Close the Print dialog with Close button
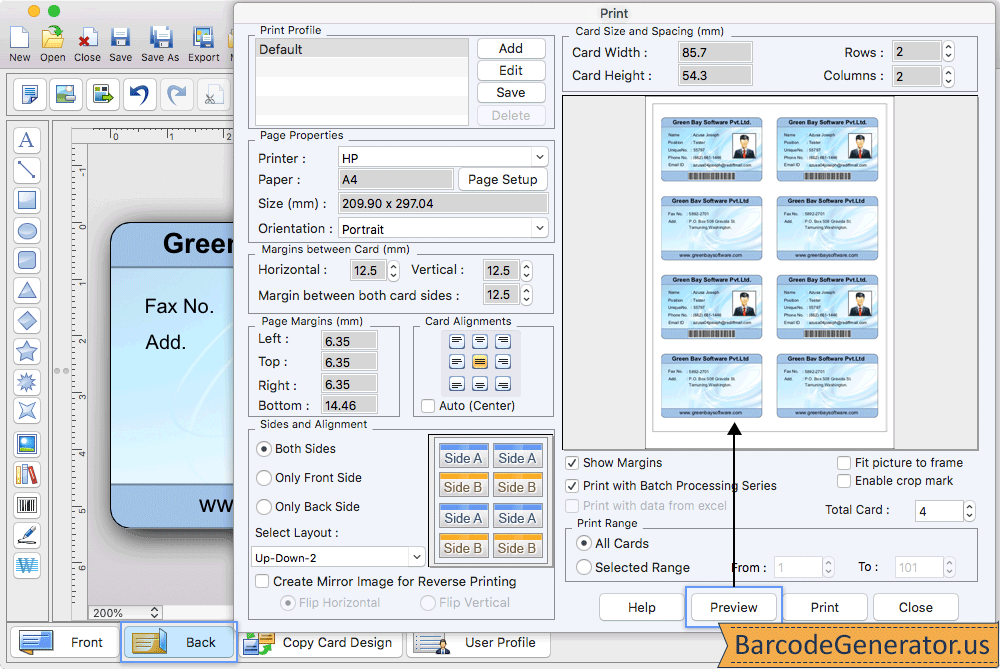Screen dimensions: 1000x669 [x=916, y=607]
